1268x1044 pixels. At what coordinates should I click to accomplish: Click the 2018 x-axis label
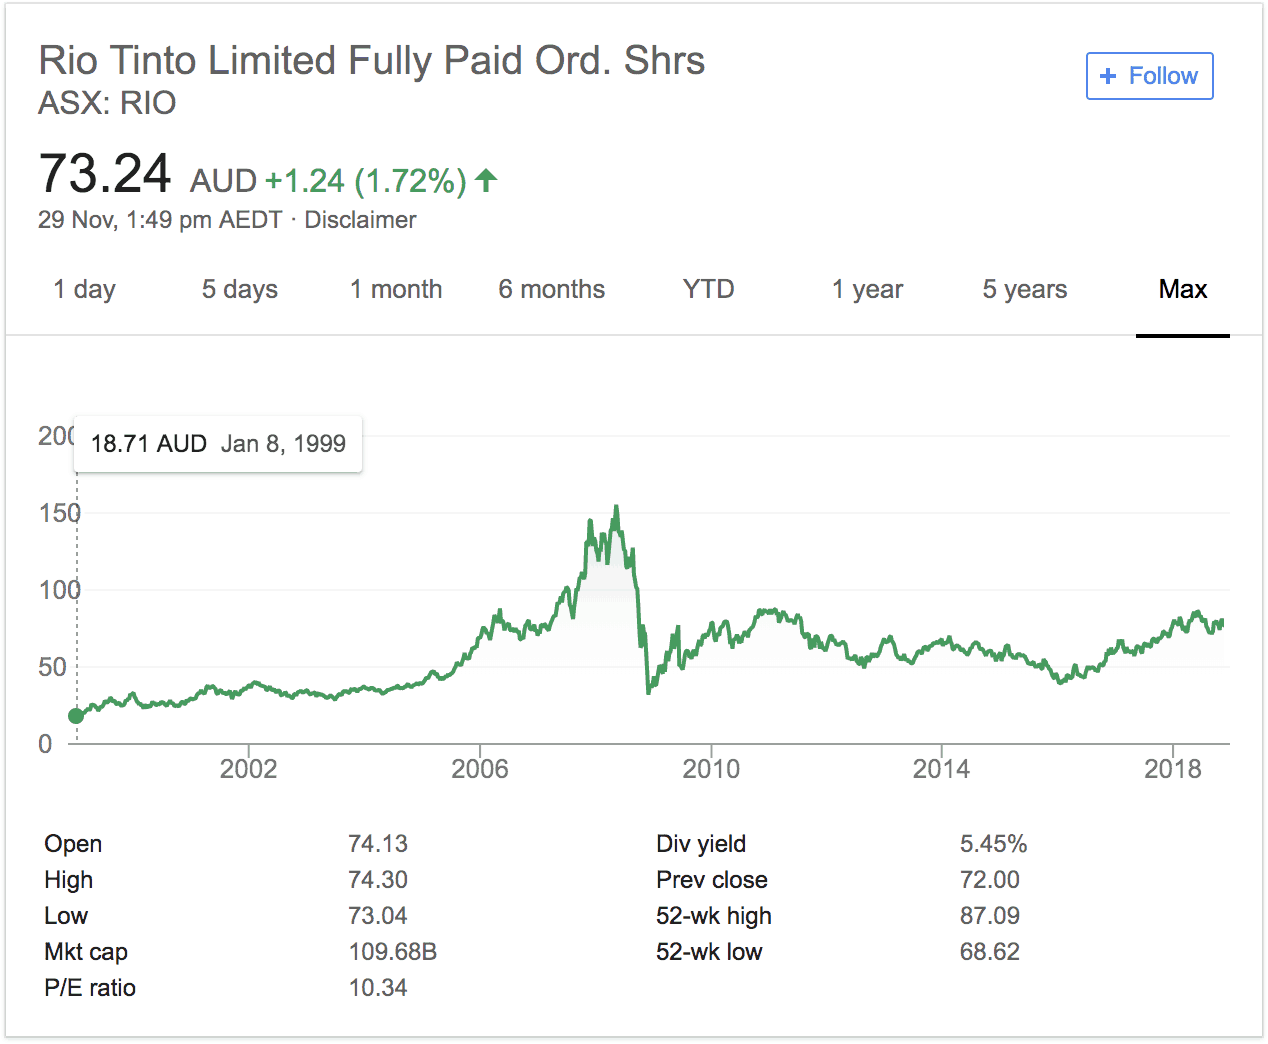(1172, 768)
